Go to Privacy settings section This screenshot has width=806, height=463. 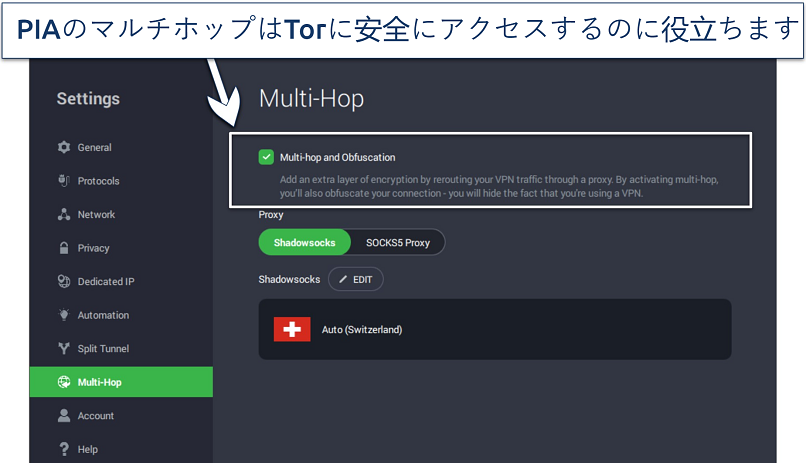coord(94,248)
